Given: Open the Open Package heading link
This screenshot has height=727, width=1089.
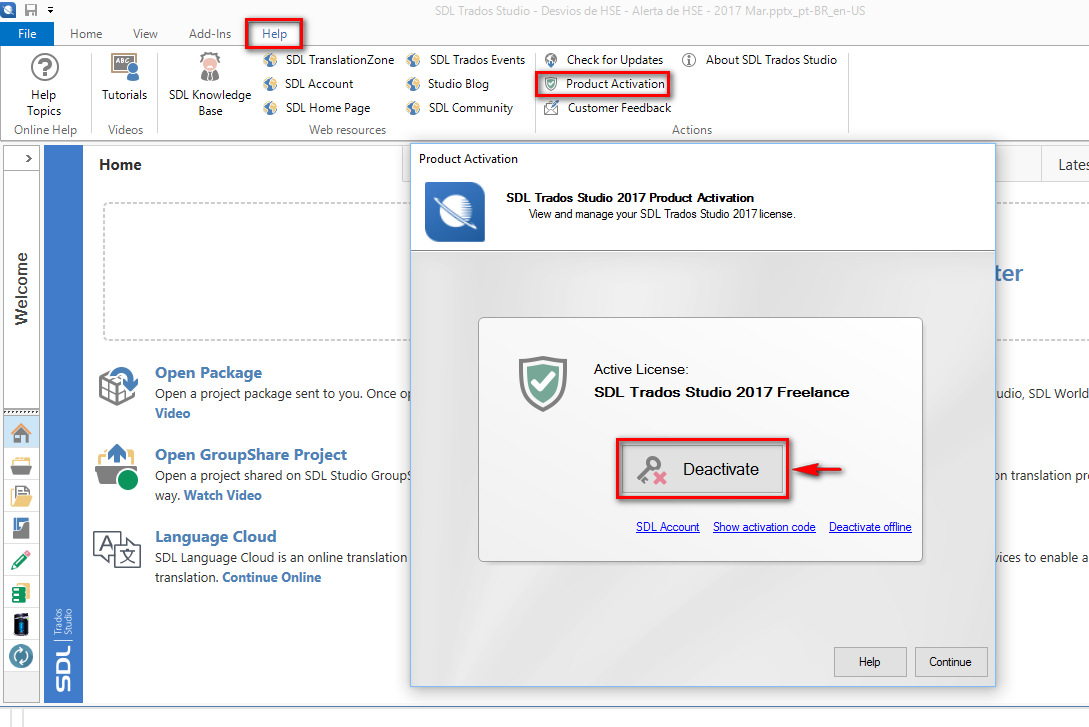Looking at the screenshot, I should [208, 373].
